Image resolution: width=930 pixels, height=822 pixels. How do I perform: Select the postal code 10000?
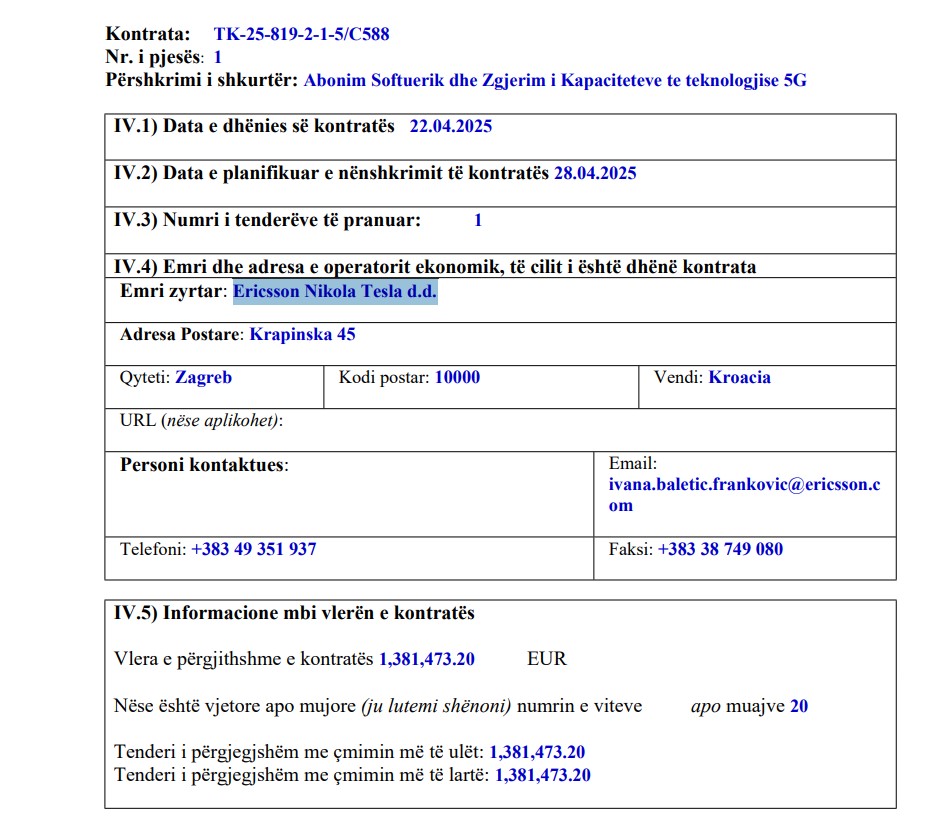pyautogui.click(x=457, y=377)
